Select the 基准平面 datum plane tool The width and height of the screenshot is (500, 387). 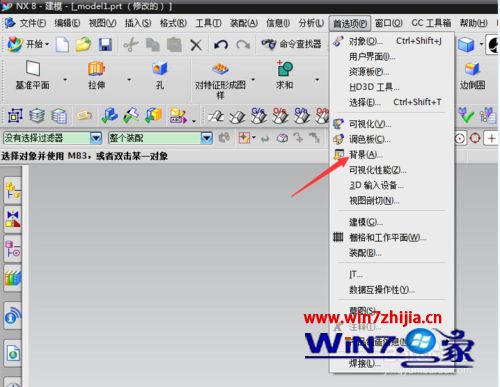[33, 75]
